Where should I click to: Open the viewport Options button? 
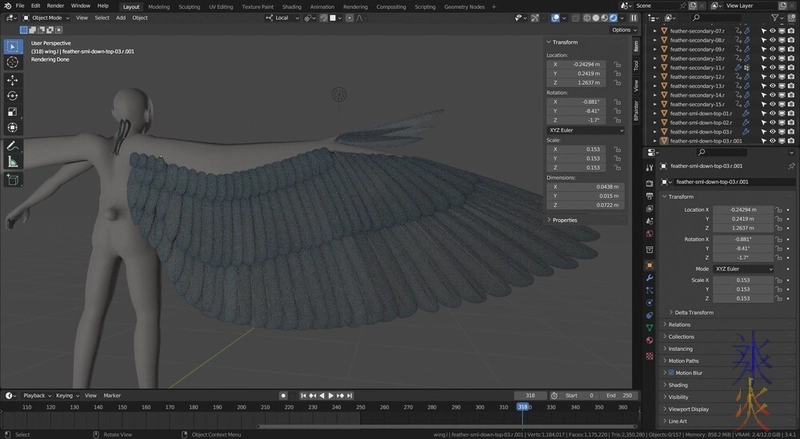click(x=621, y=30)
